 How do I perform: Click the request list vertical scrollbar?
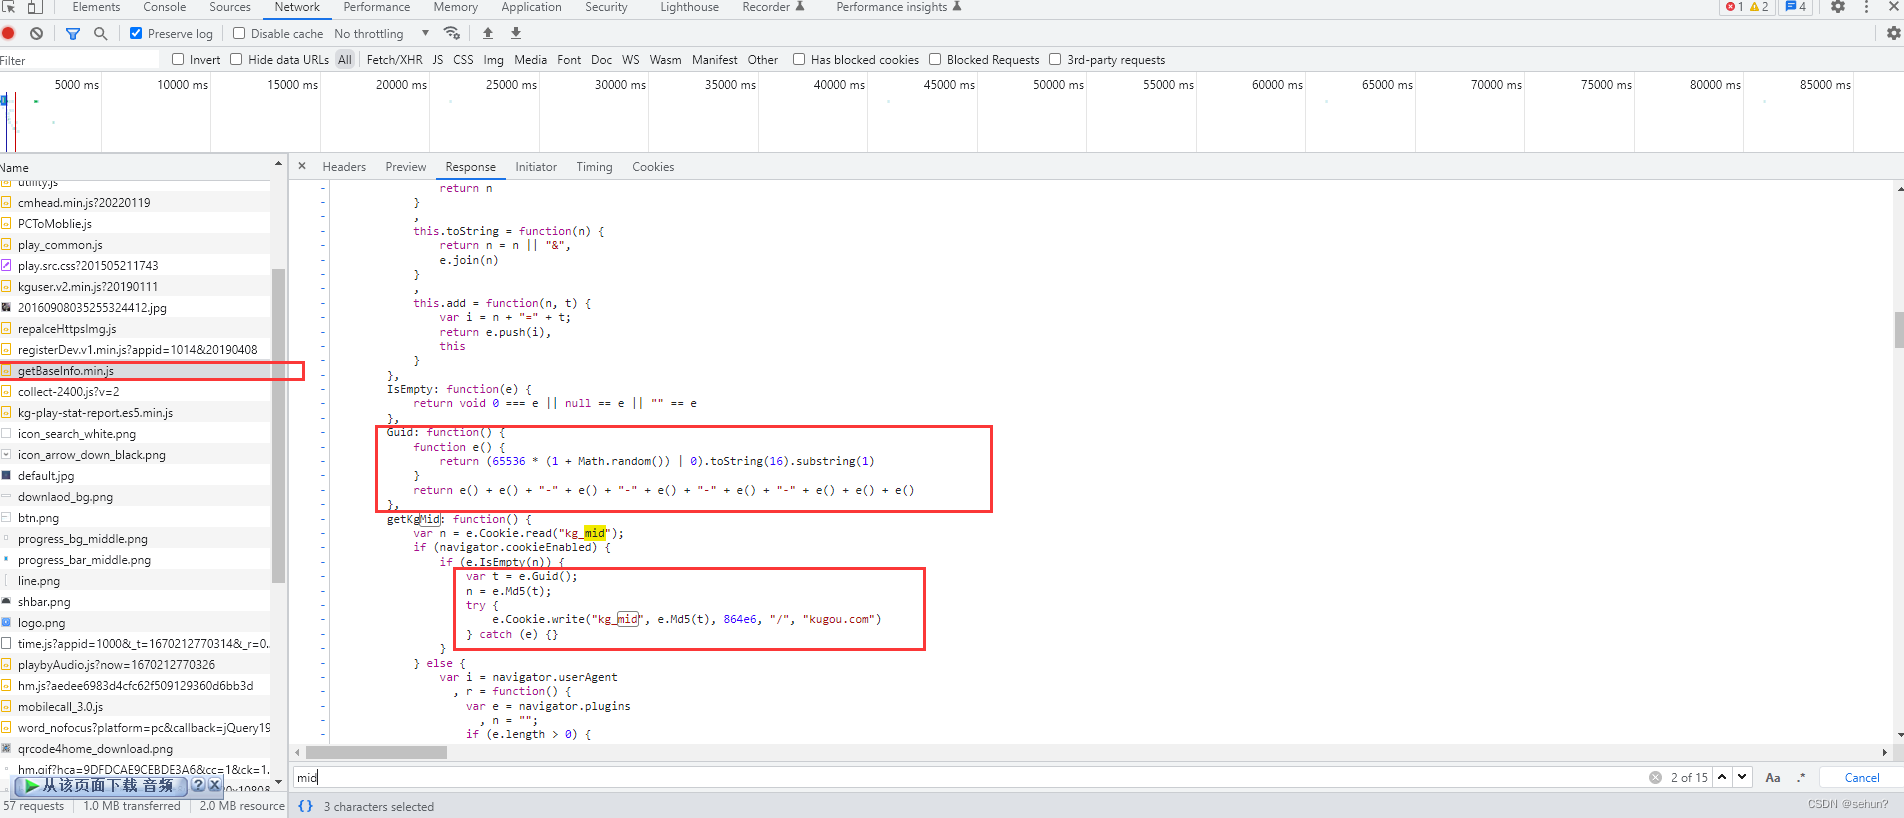[278, 425]
